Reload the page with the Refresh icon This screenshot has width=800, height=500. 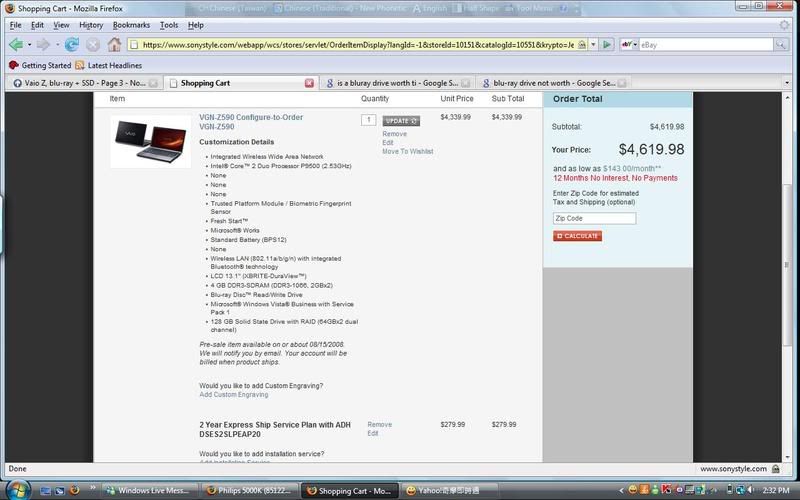click(71, 45)
